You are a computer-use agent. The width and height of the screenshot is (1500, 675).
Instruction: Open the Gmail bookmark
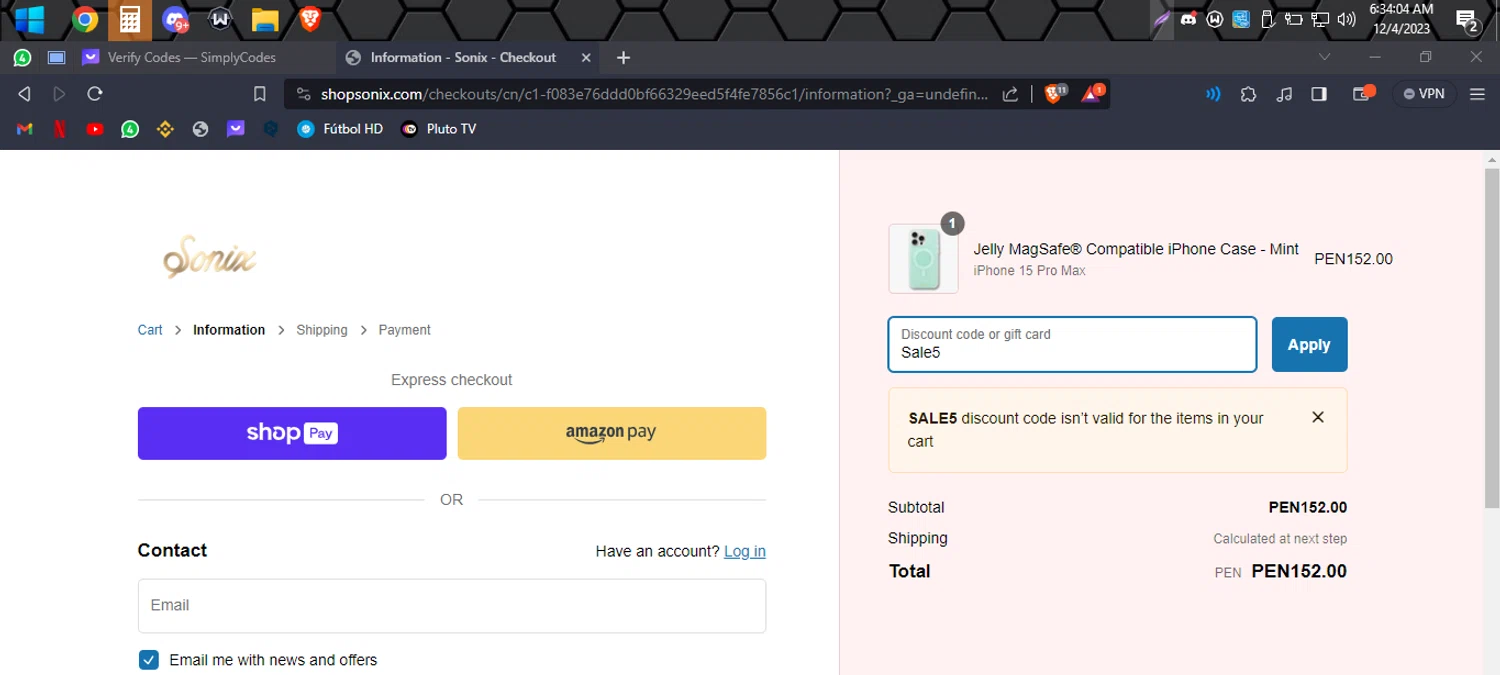click(25, 129)
